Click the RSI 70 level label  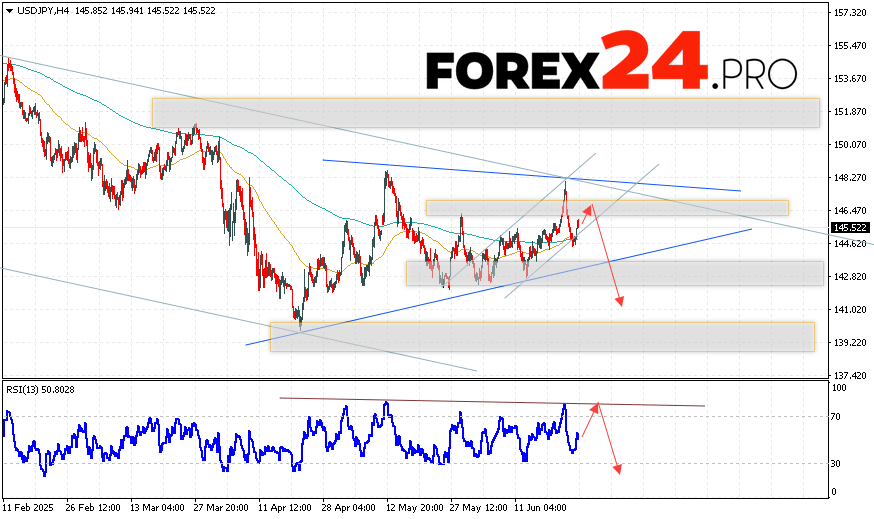(x=836, y=415)
